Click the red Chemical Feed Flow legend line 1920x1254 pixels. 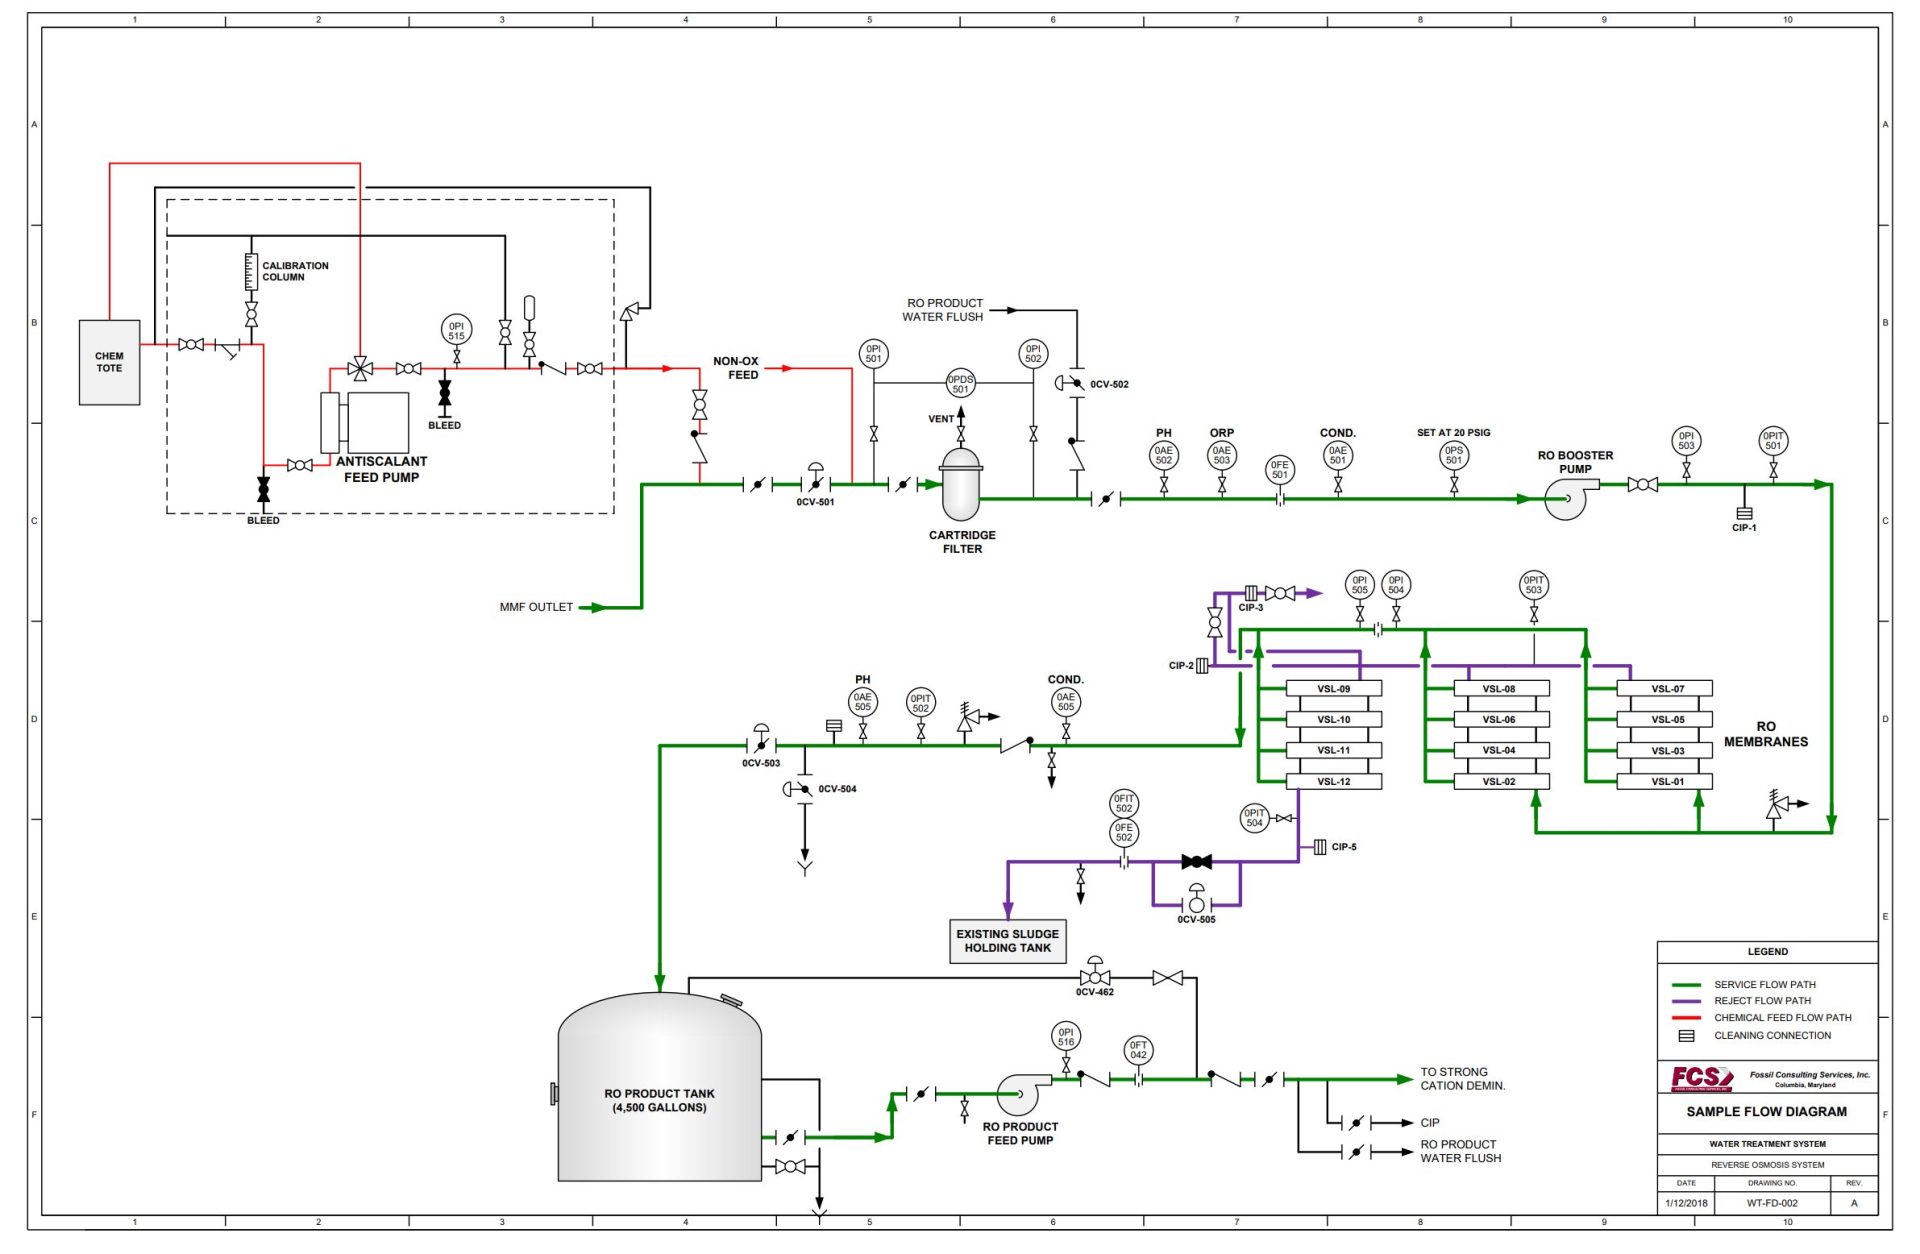click(x=1686, y=1018)
